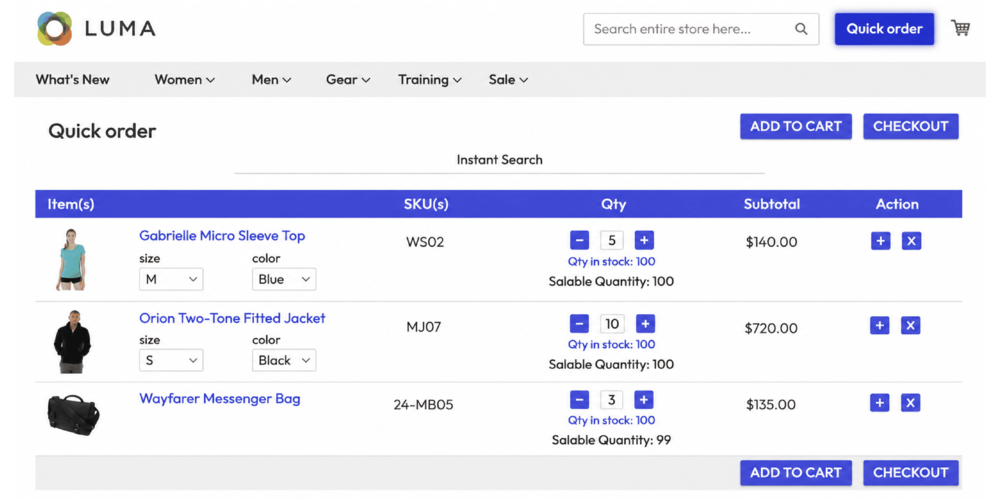Click quantity field showing 3
The height and width of the screenshot is (500, 1000).
tap(612, 400)
